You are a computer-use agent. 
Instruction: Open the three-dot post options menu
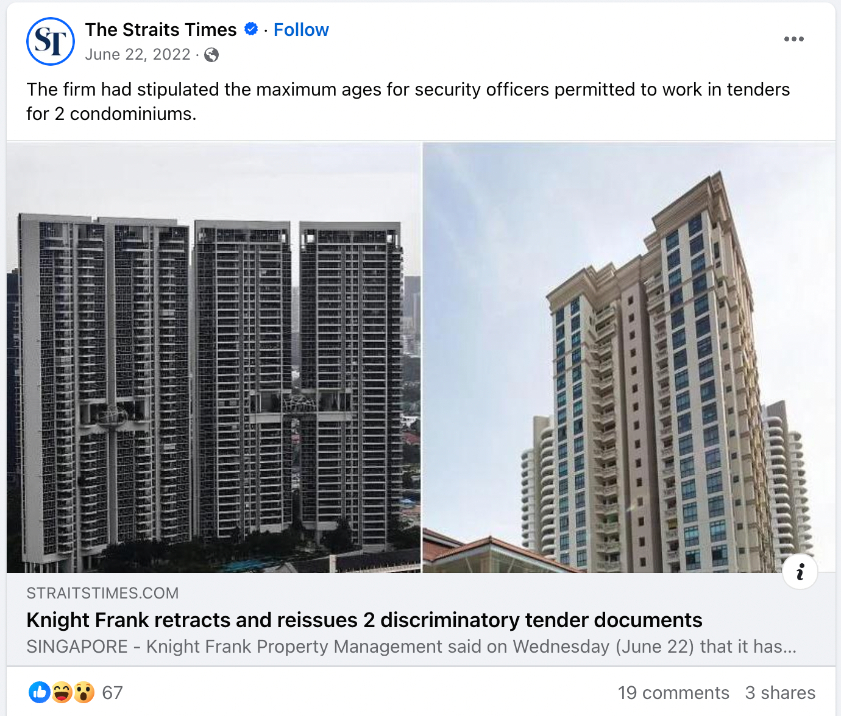[x=794, y=39]
